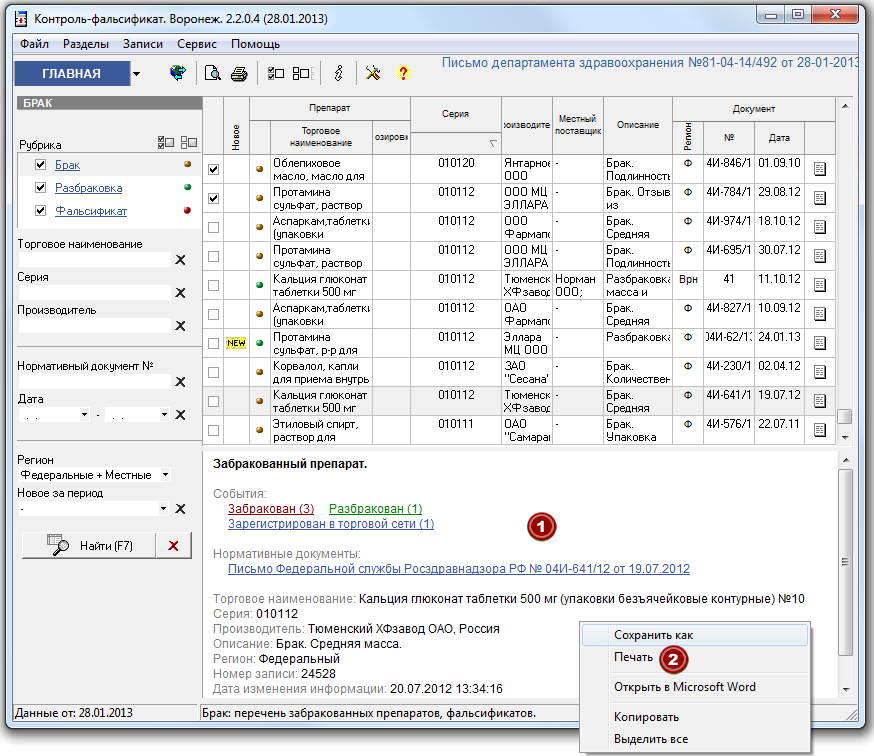Click the Серия column filter arrow

pos(493,144)
